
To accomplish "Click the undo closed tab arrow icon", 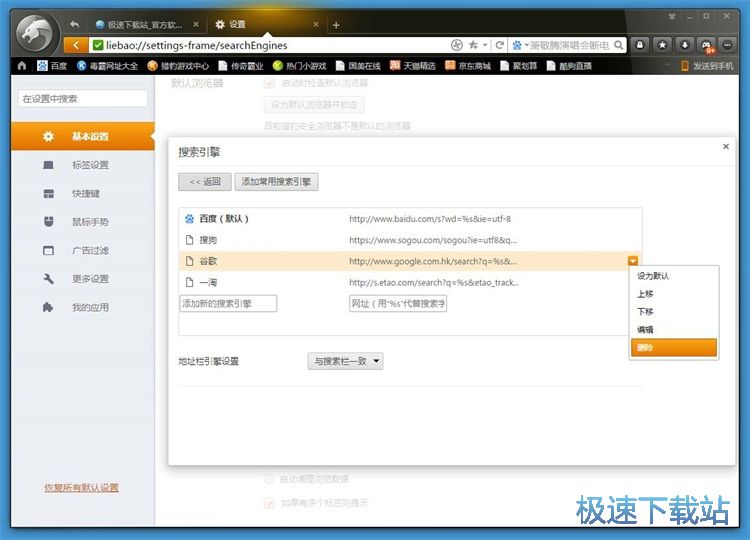I will click(x=74, y=24).
